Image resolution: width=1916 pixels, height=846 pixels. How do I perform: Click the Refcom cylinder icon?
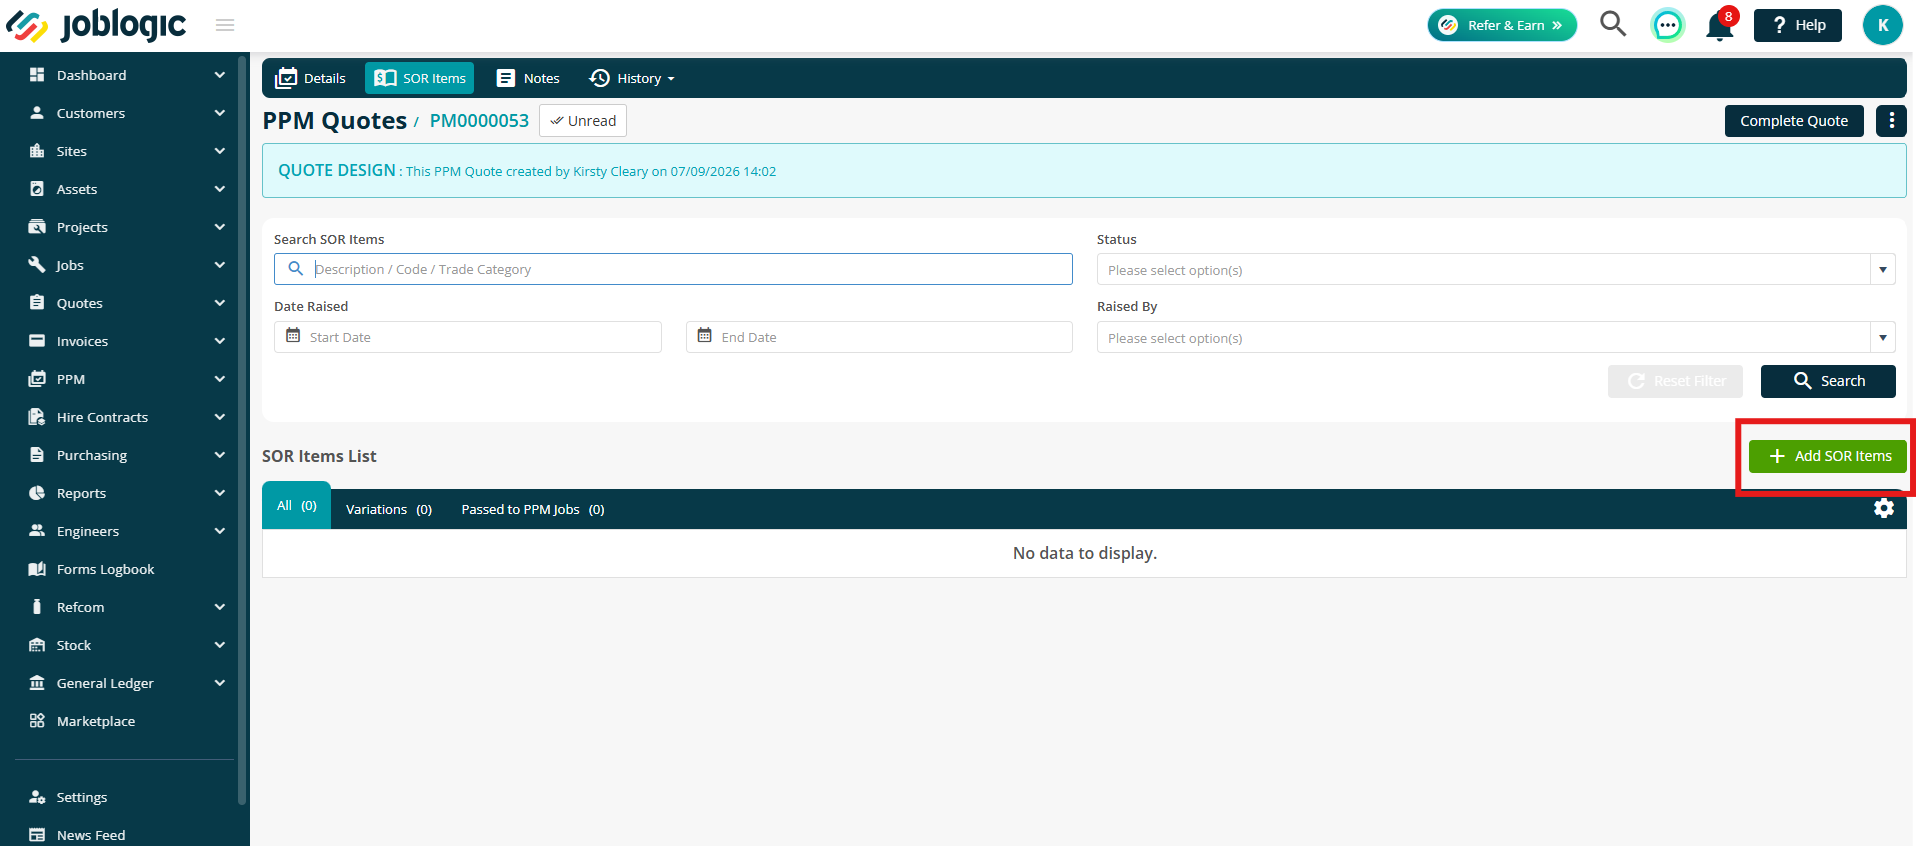pos(37,607)
